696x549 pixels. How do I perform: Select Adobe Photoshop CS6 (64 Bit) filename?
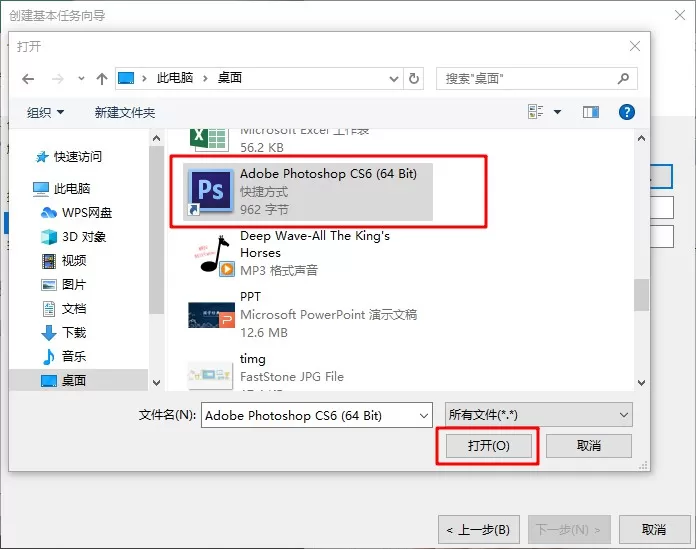(x=328, y=174)
